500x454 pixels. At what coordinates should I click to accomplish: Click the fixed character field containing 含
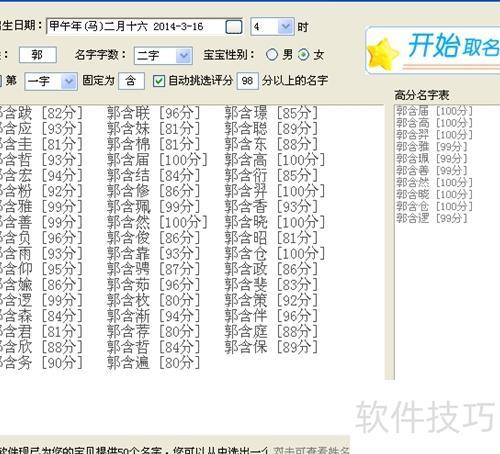tap(131, 81)
